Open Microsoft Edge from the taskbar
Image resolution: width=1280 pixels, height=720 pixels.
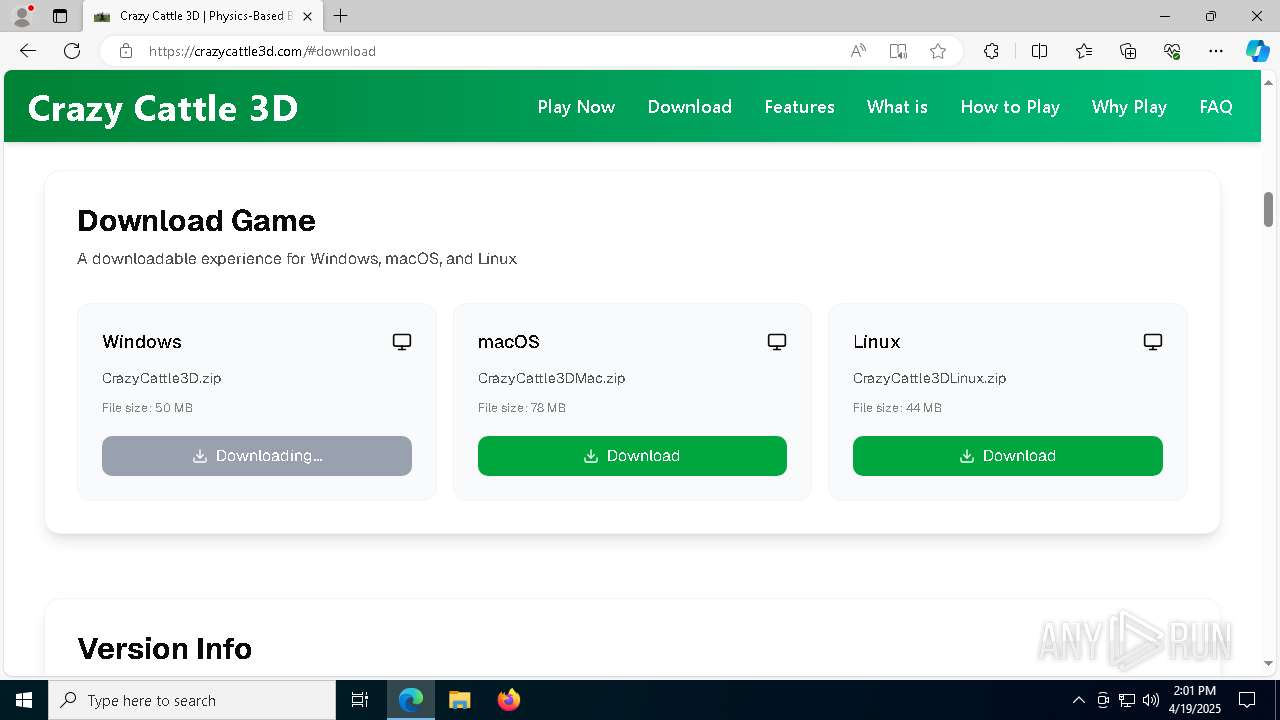pos(411,700)
